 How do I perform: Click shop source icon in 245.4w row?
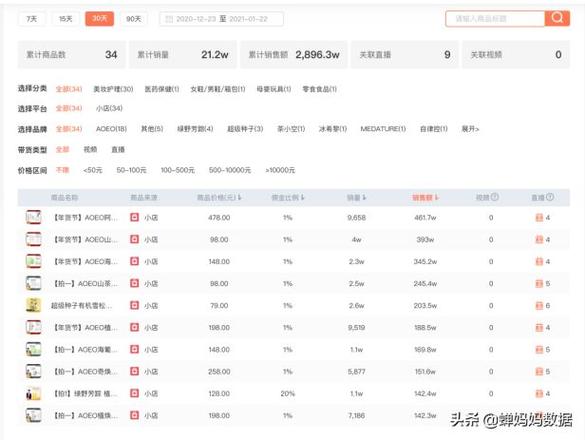(x=134, y=283)
